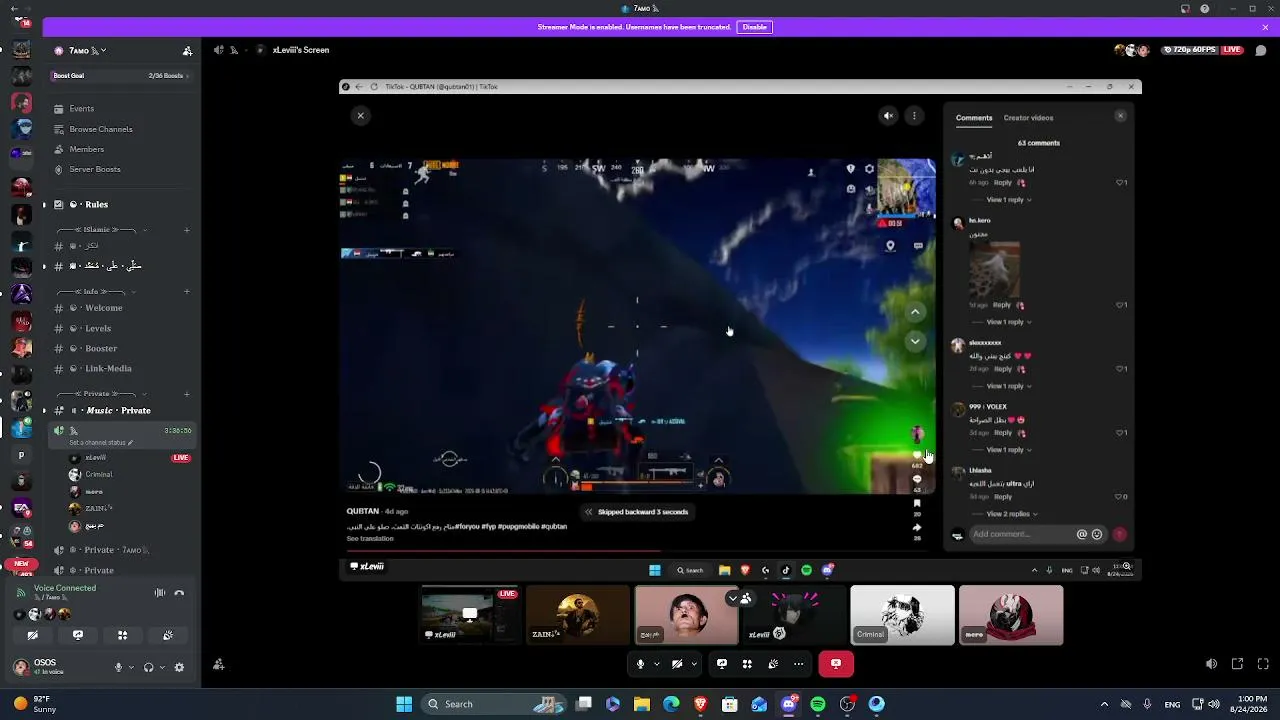Select the Criminal participant tile
Viewport: 1280px width, 720px height.
(903, 615)
